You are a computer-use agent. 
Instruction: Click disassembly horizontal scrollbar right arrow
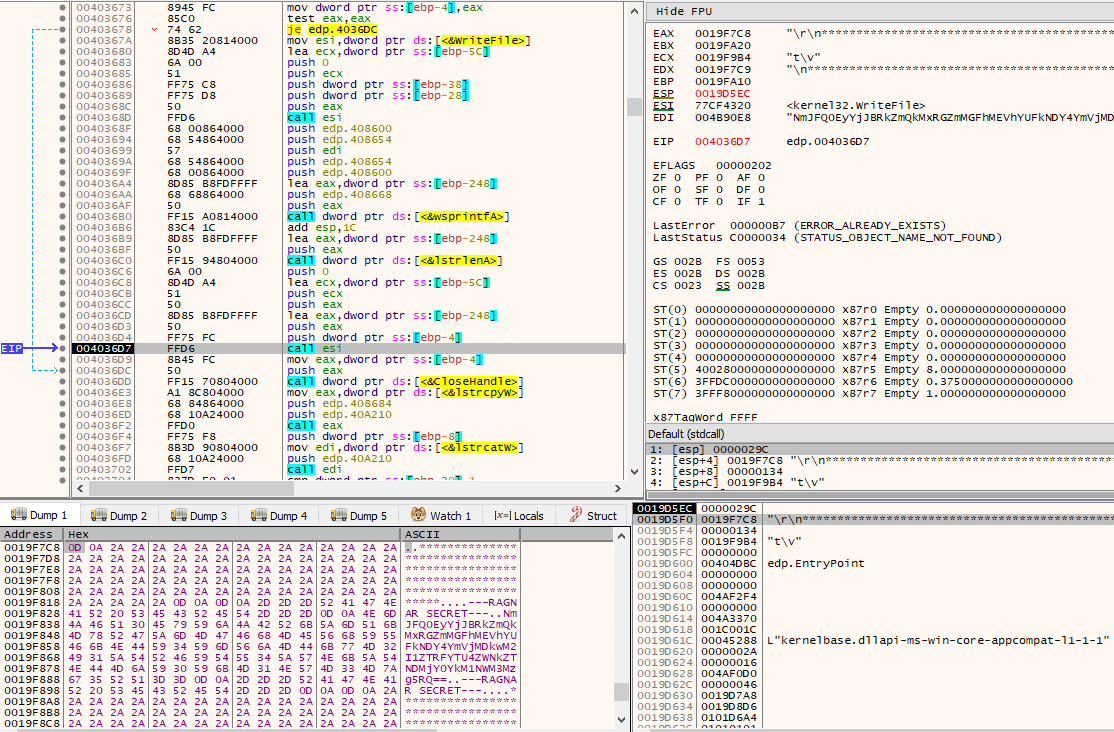618,488
